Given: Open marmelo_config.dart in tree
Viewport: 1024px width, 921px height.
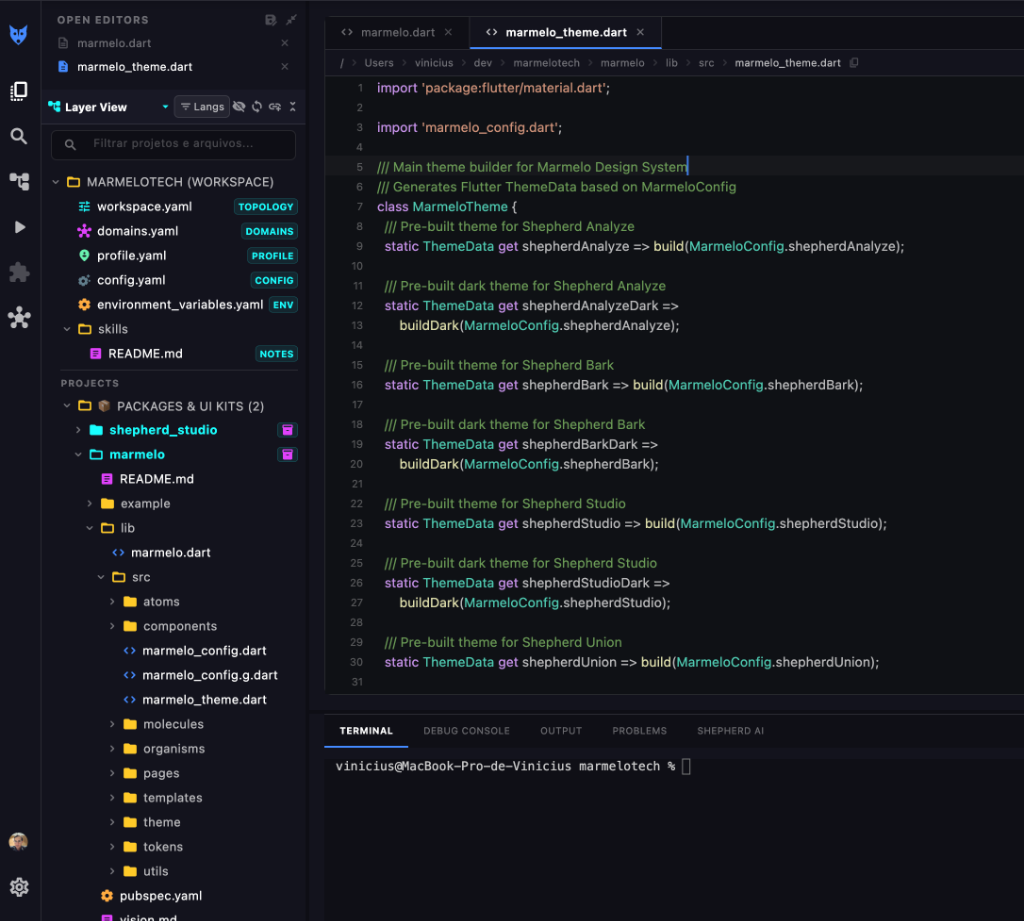Looking at the screenshot, I should tap(204, 651).
